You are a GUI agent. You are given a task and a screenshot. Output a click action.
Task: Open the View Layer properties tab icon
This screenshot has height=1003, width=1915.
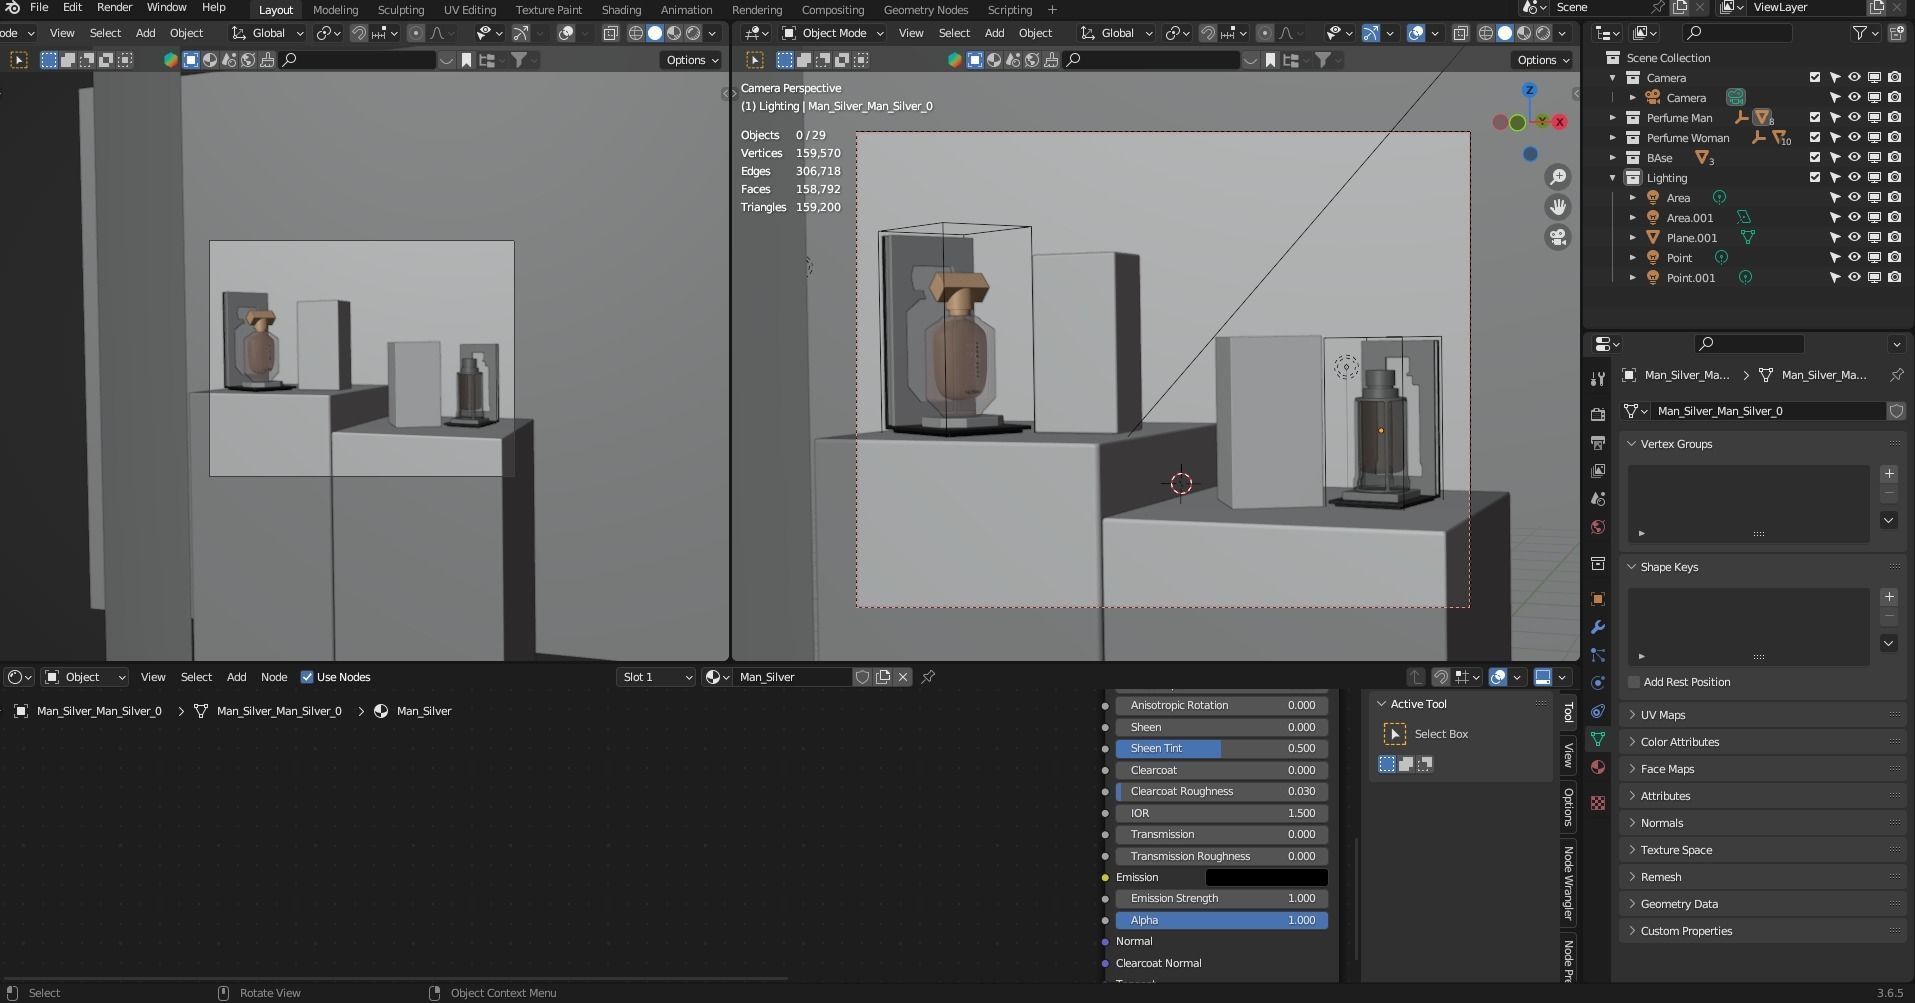[x=1598, y=470]
